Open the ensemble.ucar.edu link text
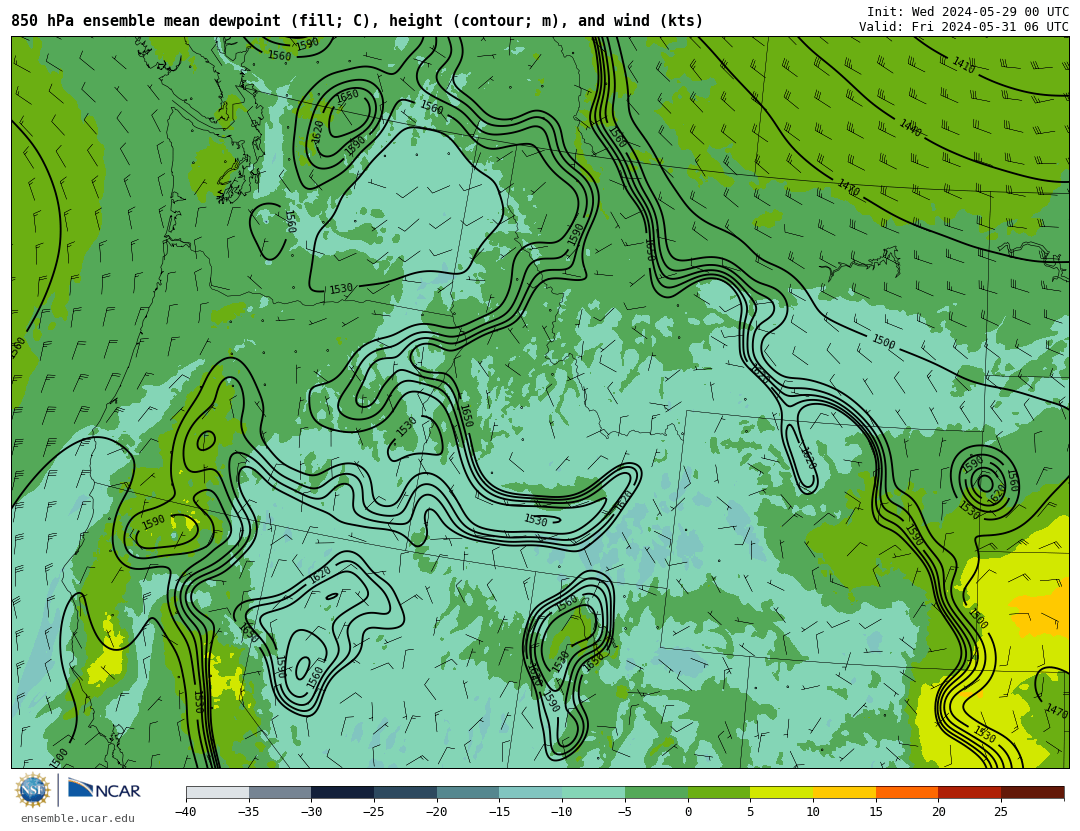The width and height of the screenshot is (1080, 831). [x=78, y=819]
